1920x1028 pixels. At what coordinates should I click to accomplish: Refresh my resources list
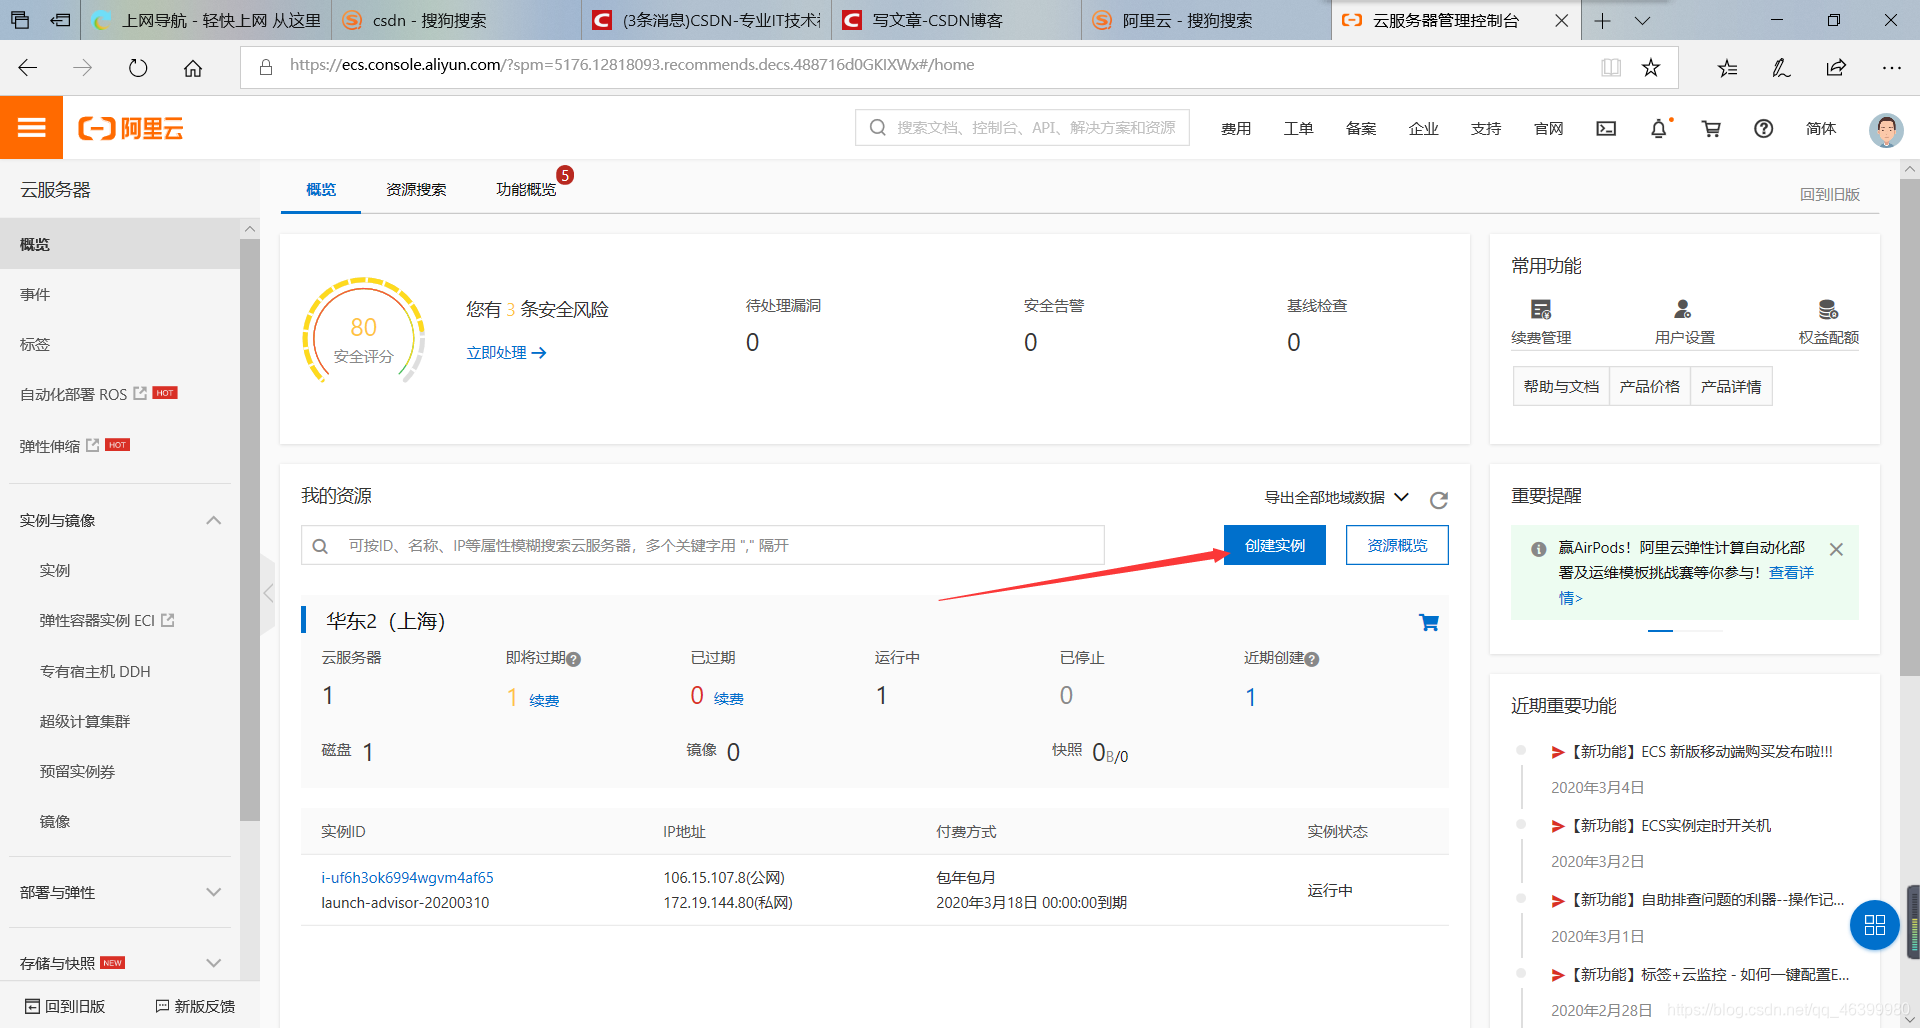pos(1439,500)
